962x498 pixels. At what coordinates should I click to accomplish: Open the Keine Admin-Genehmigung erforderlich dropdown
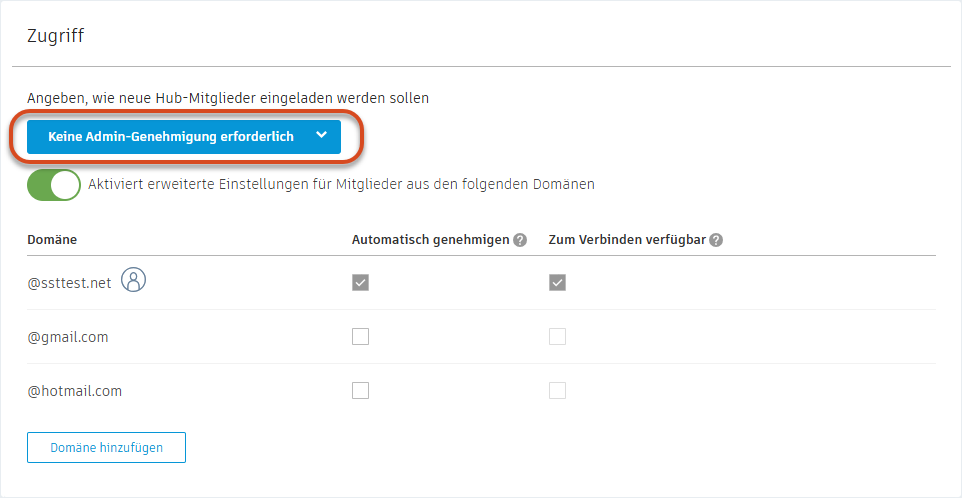coord(171,137)
